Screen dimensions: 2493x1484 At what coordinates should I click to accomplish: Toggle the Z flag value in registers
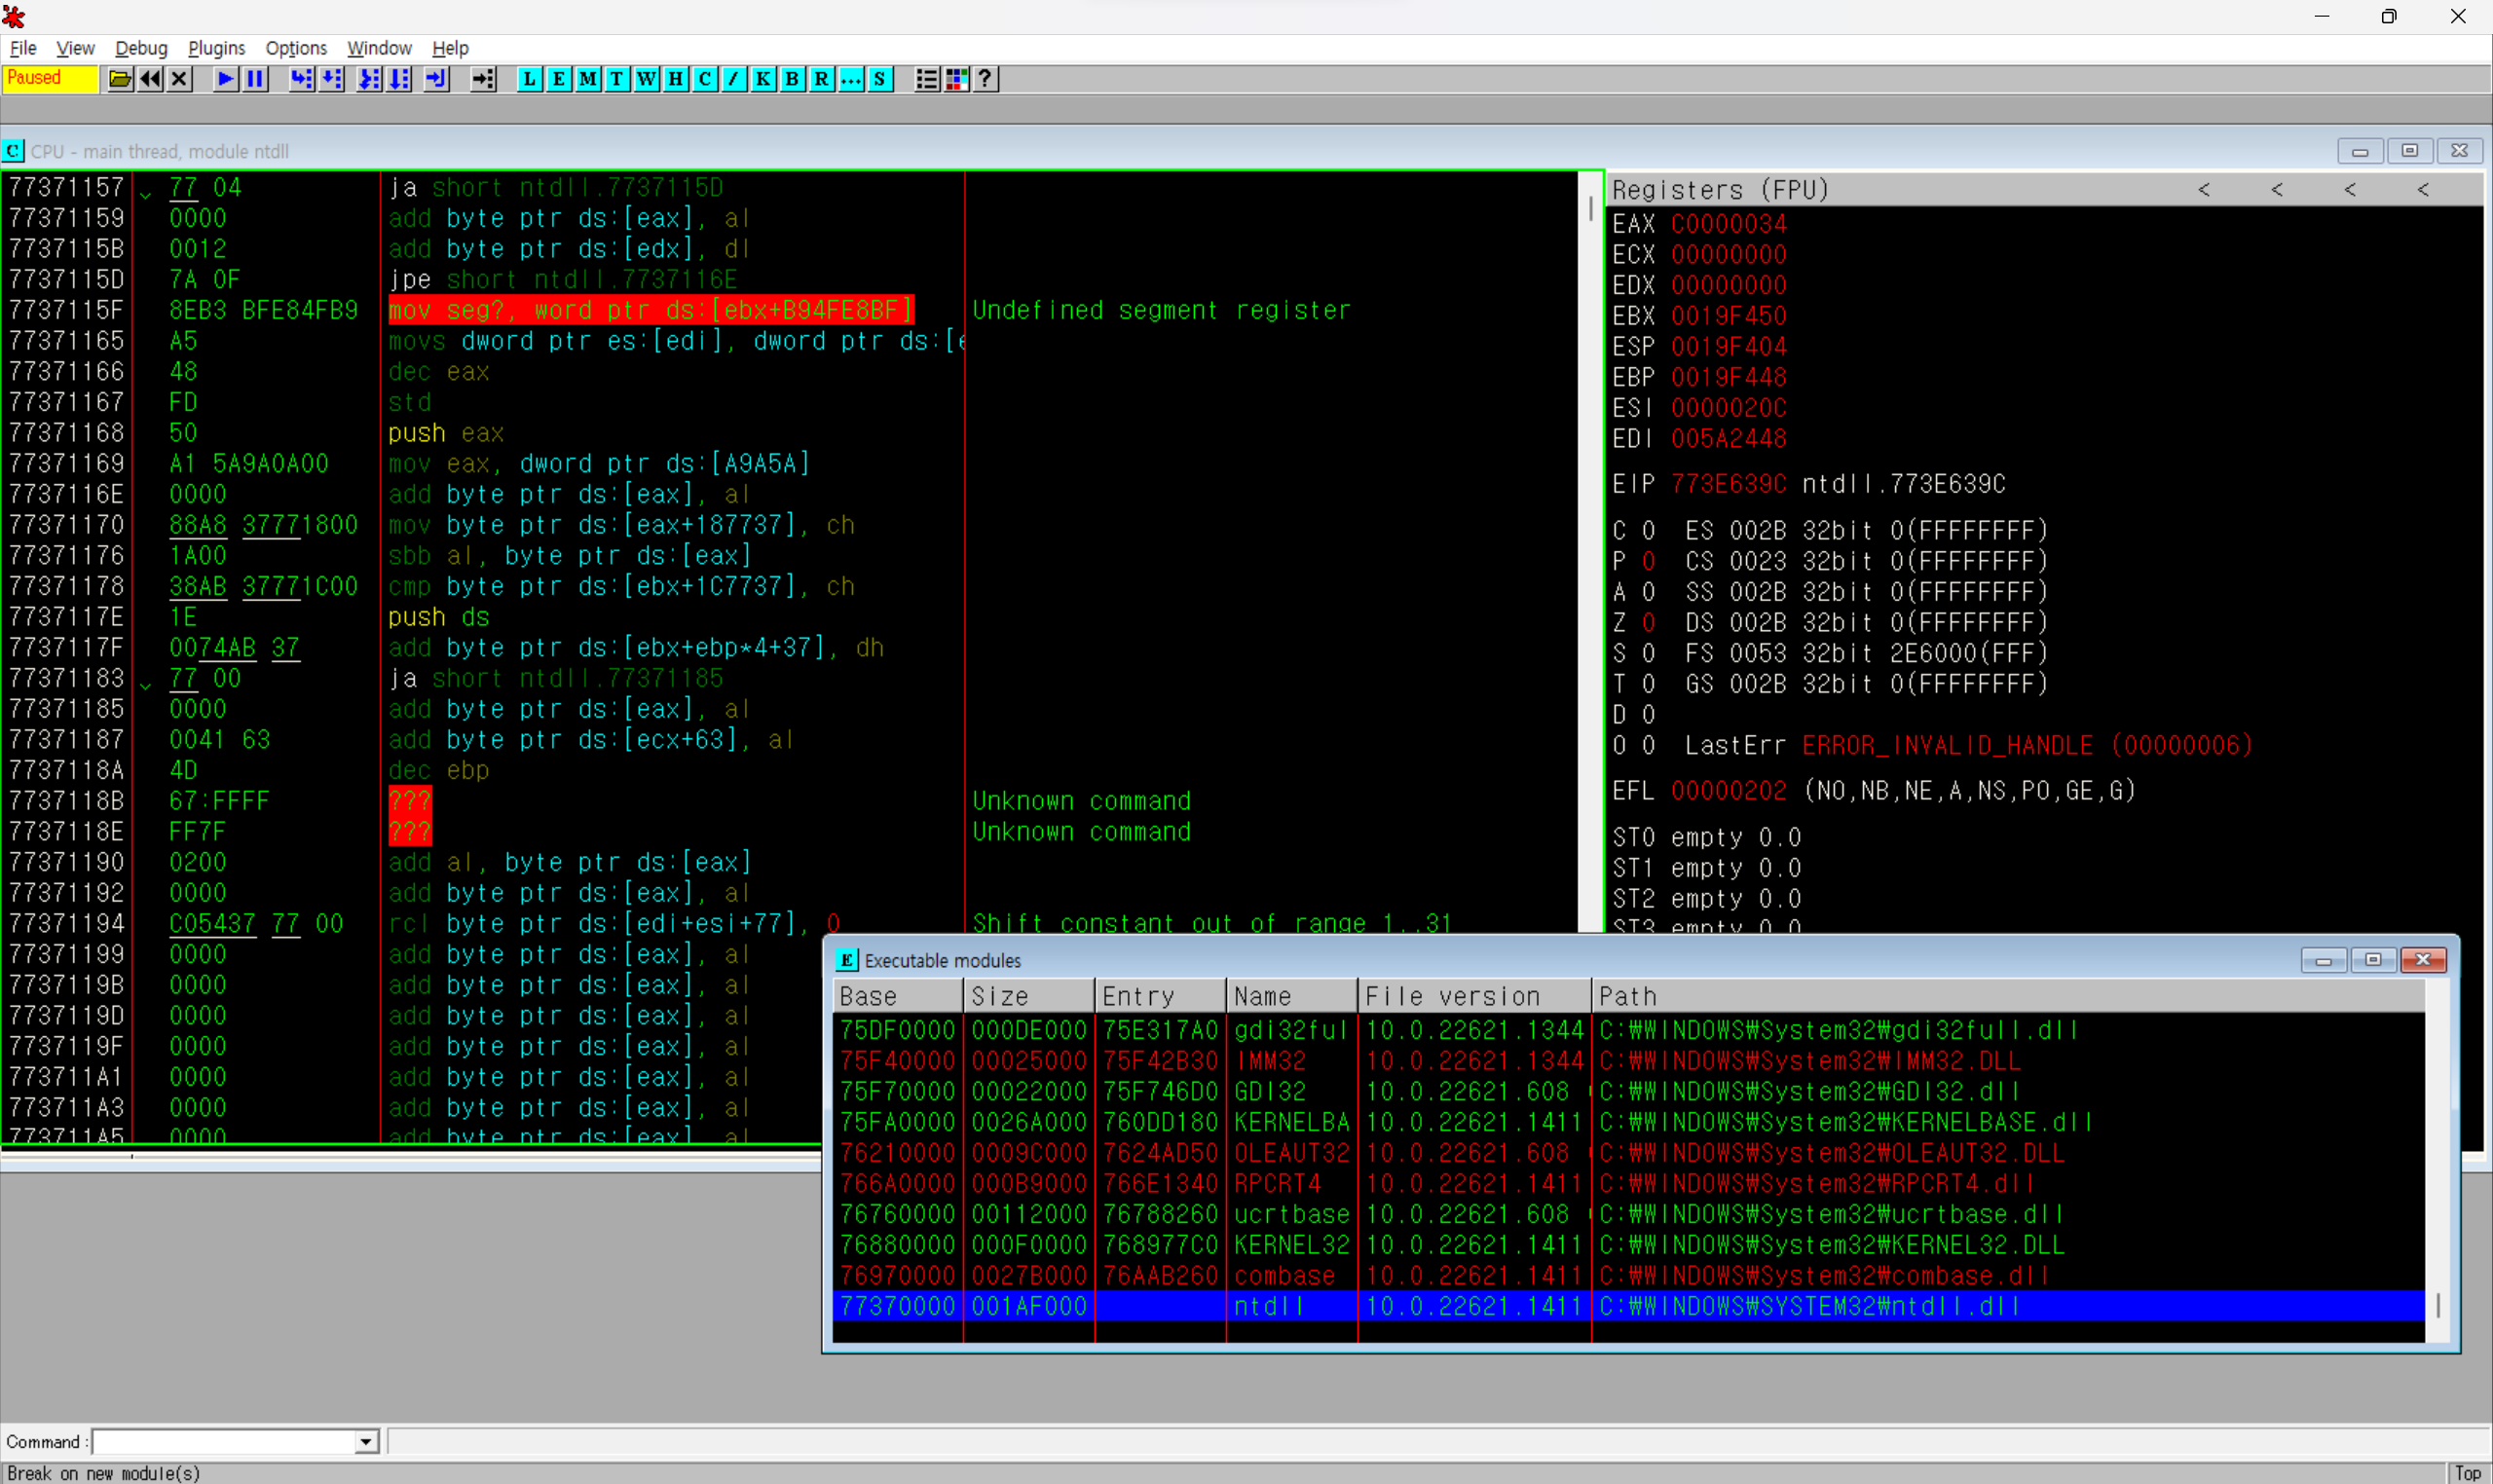[x=1648, y=622]
